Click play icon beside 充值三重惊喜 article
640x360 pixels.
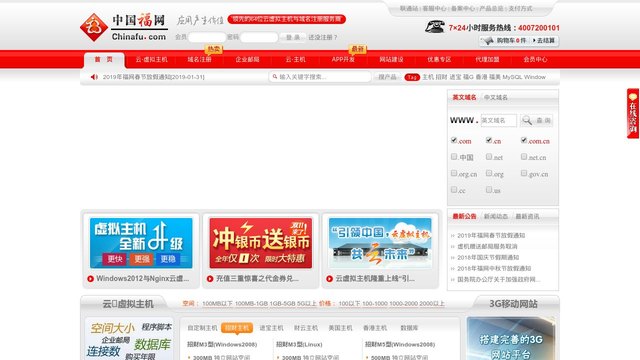[x=210, y=279]
